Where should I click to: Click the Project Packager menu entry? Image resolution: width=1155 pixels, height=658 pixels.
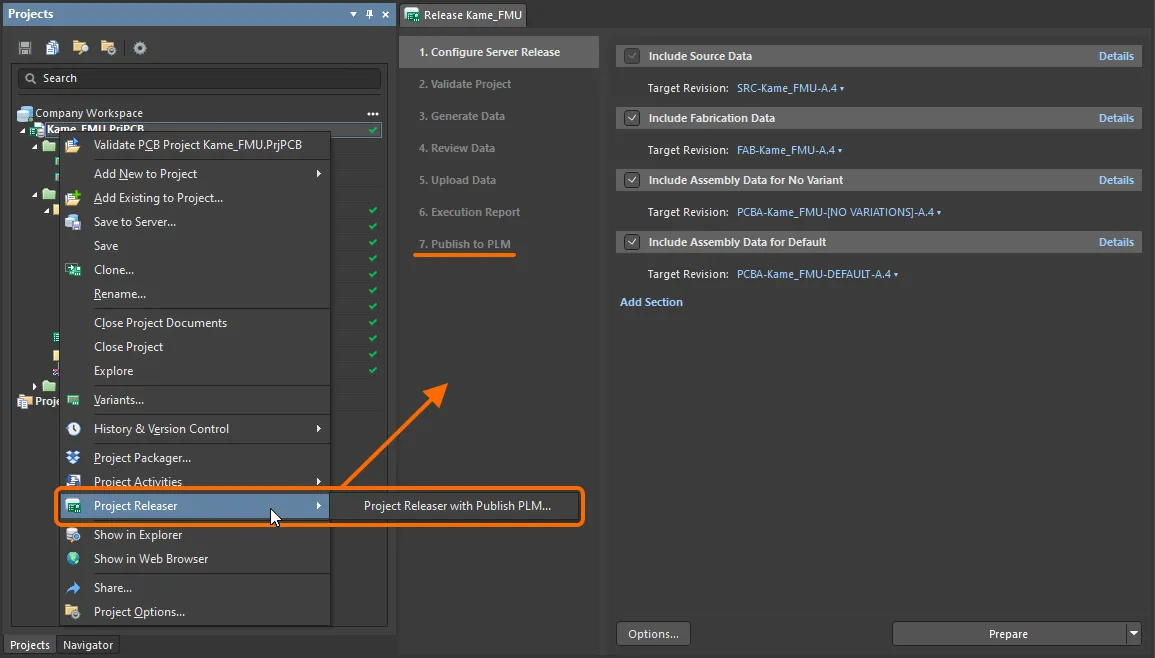pos(142,458)
